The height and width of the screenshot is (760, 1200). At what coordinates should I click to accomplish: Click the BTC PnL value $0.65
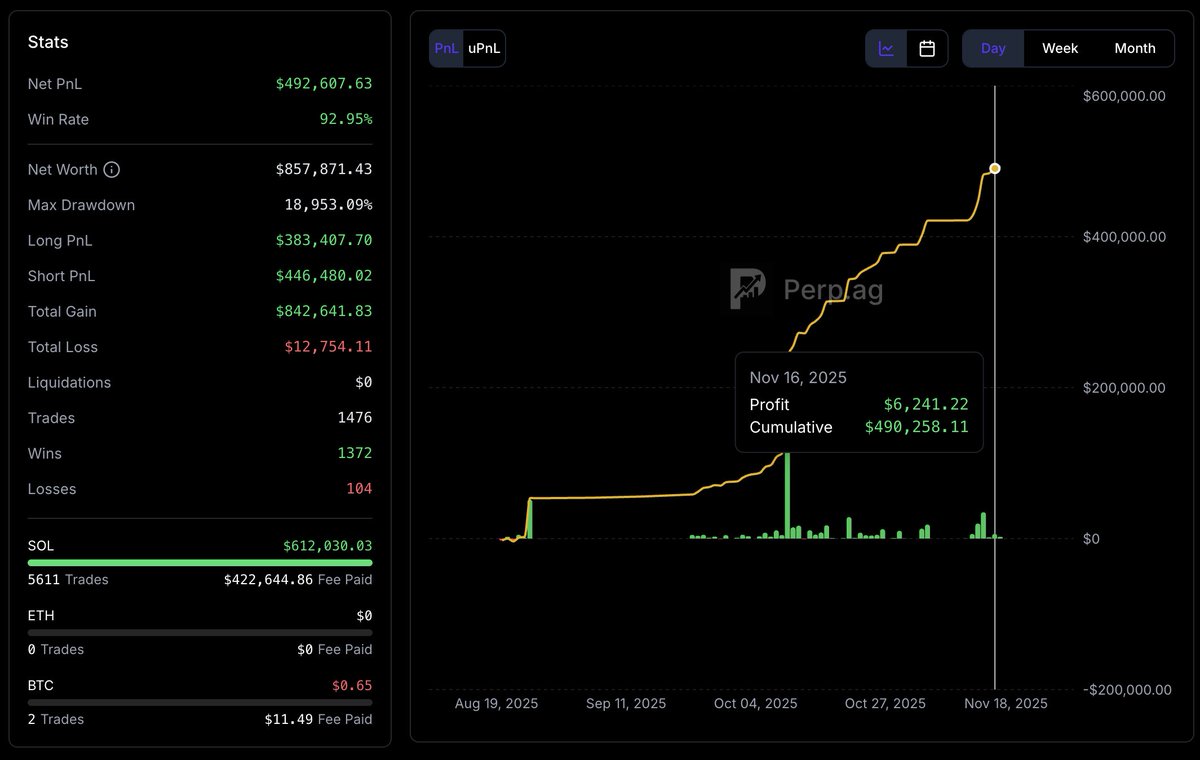tap(352, 686)
